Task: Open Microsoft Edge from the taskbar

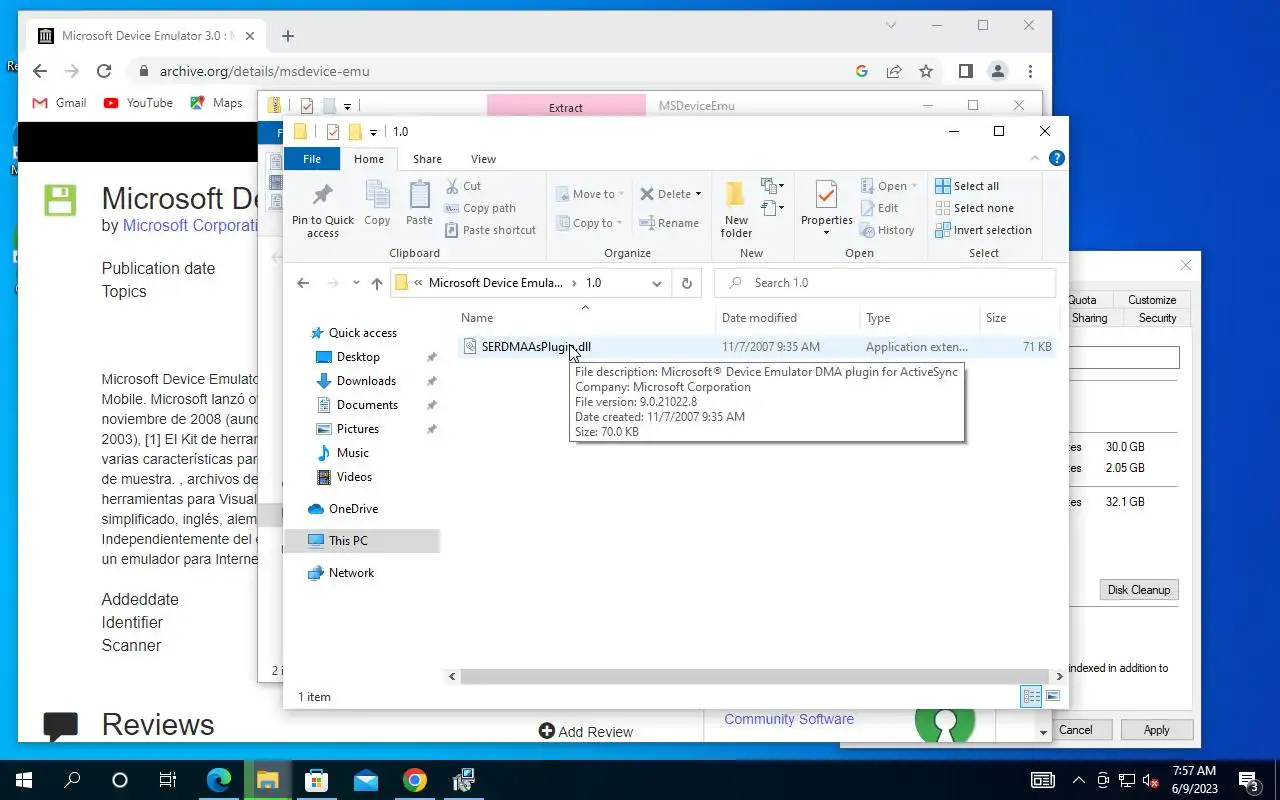Action: pyautogui.click(x=219, y=780)
